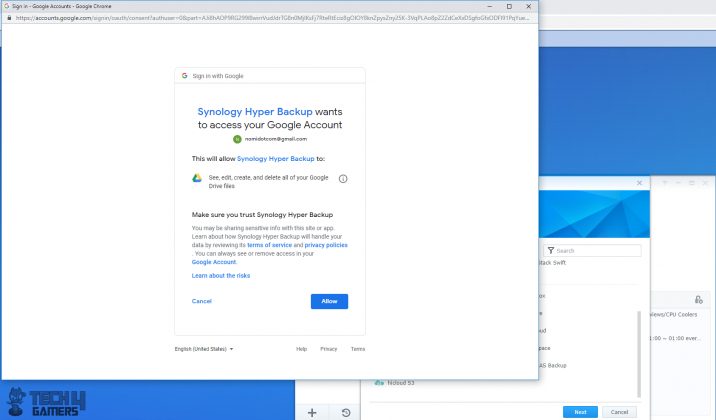
Task: Click the padlock icon in Chrome address bar
Action: pos(9,18)
